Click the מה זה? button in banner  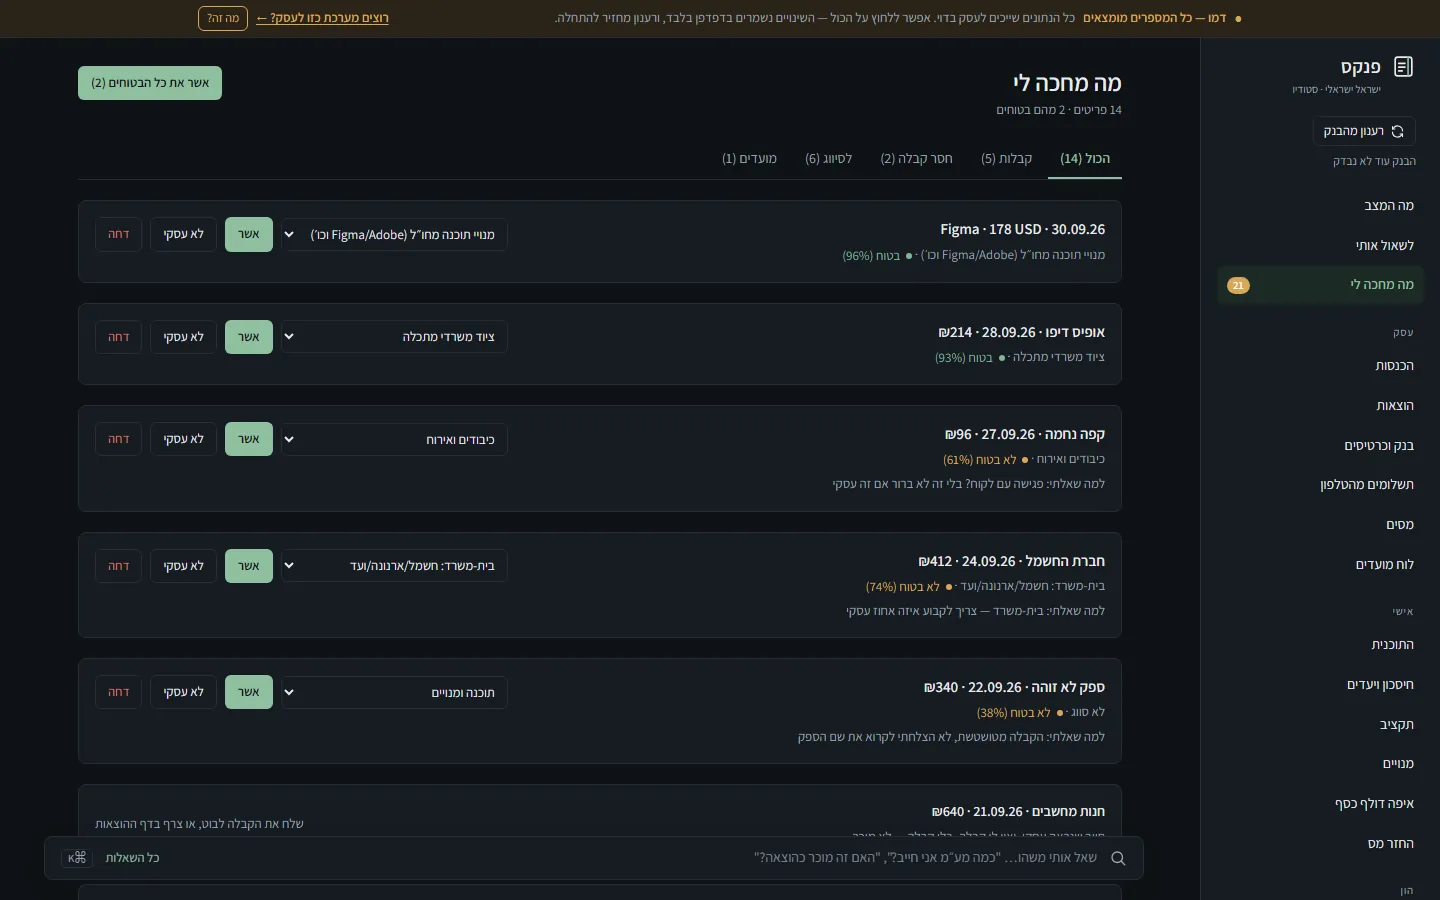coord(223,18)
